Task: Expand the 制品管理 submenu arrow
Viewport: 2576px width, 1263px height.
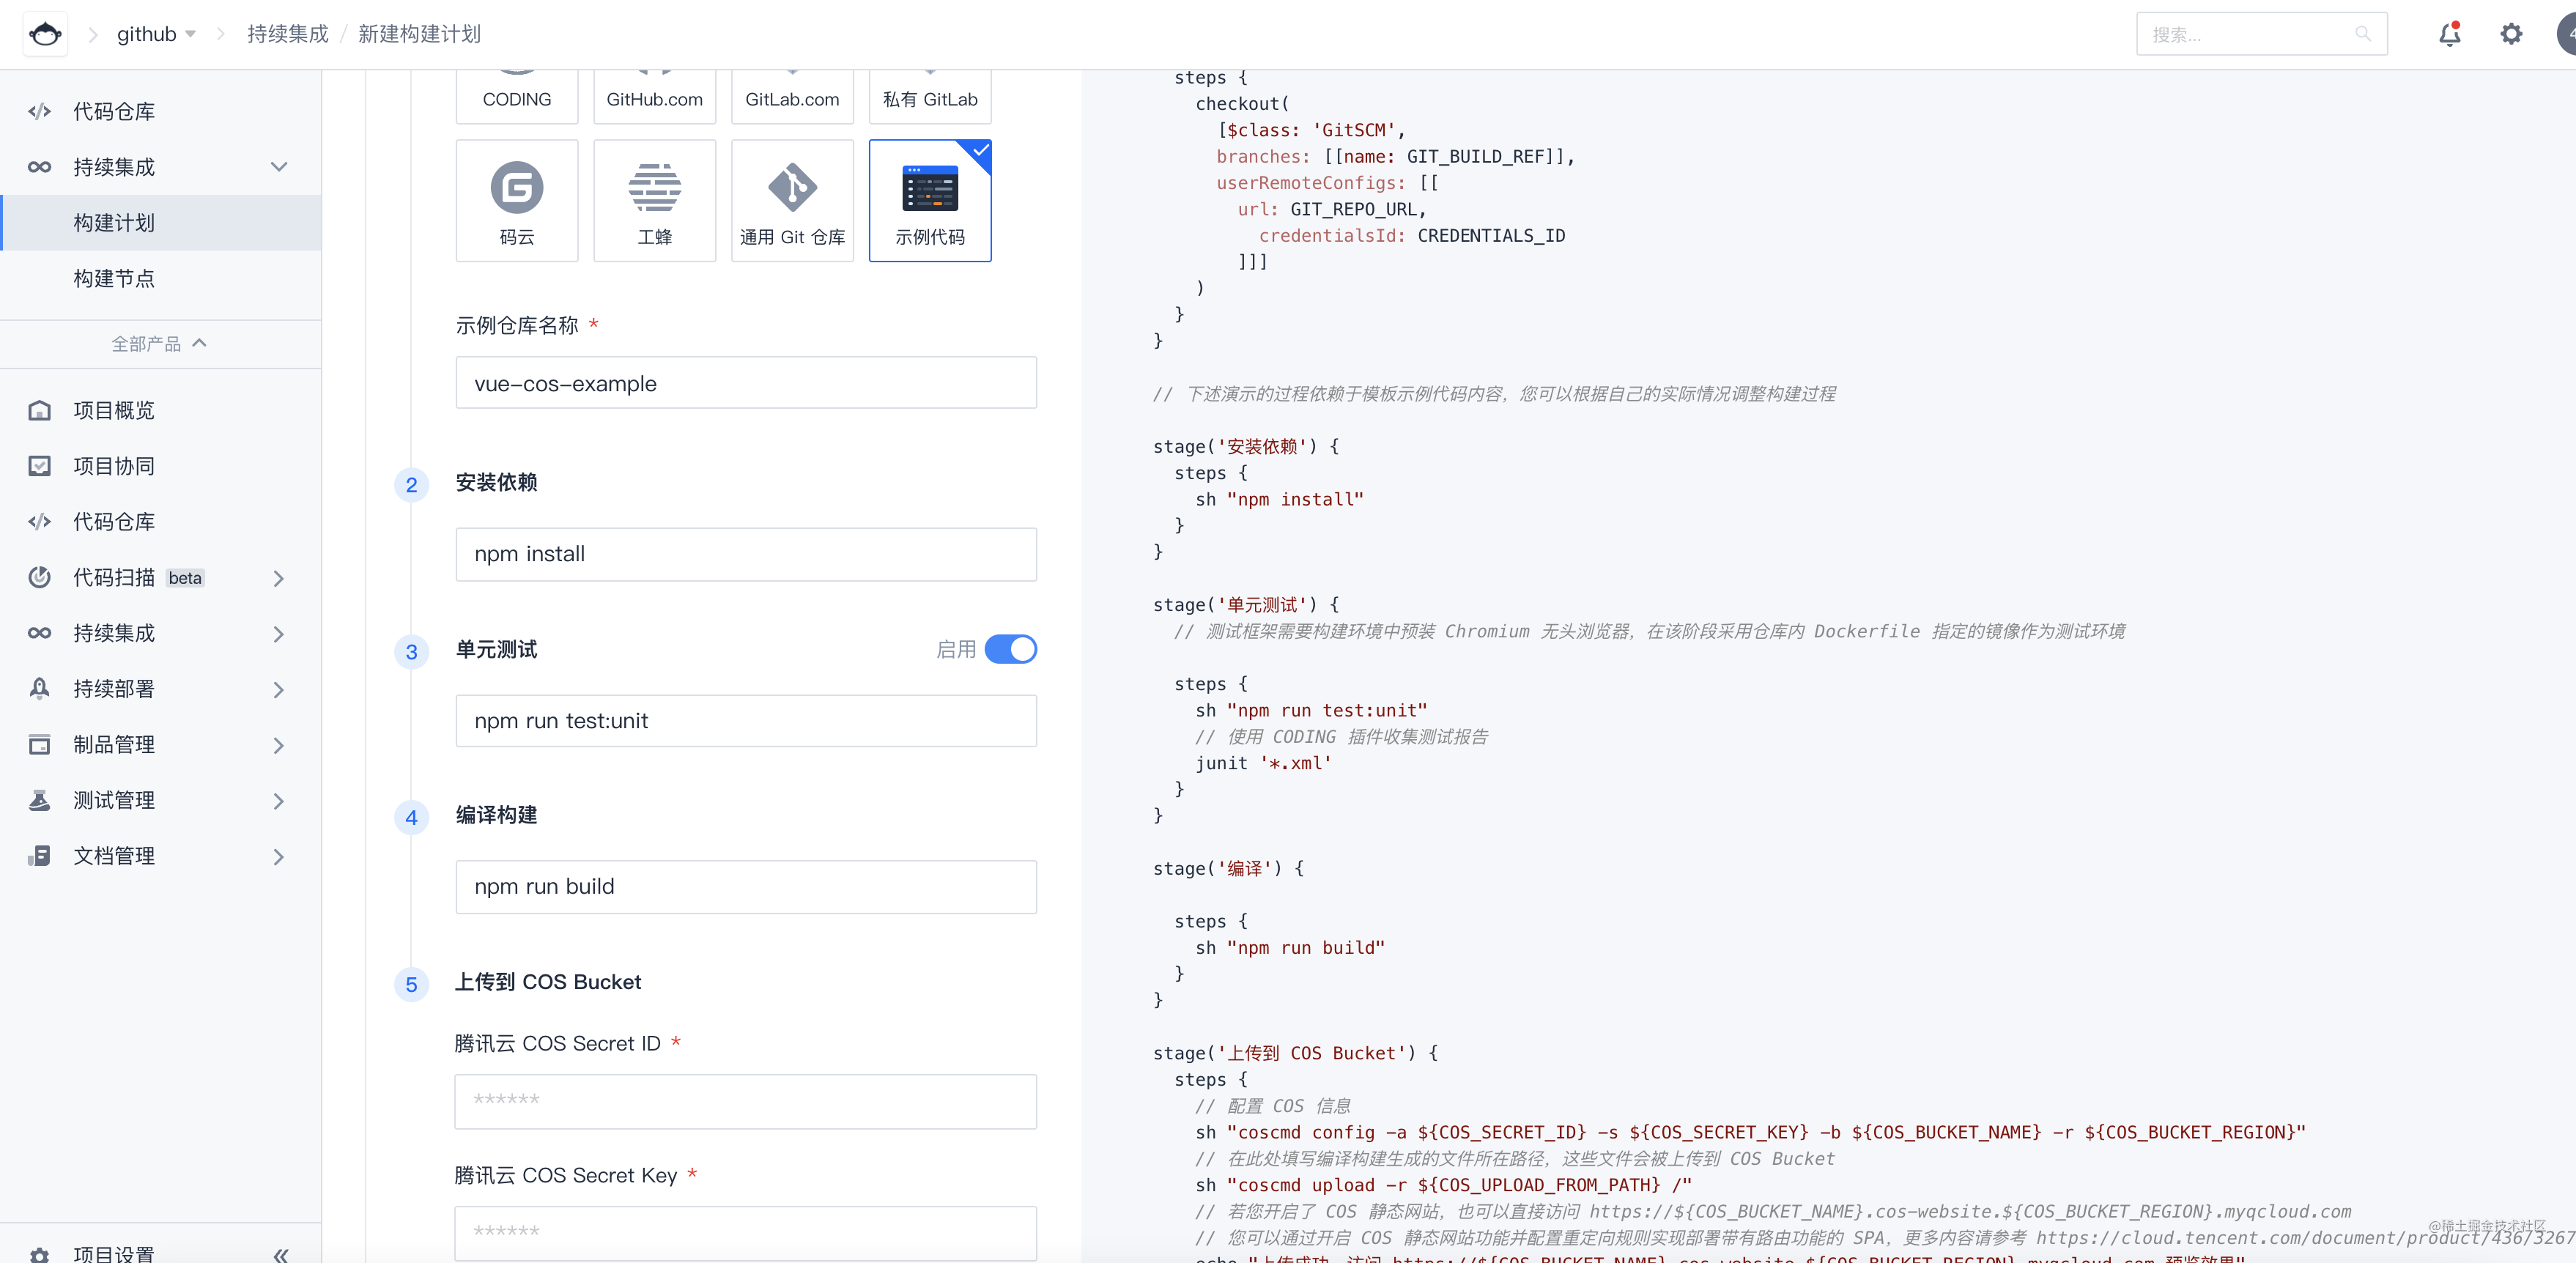Action: click(x=279, y=745)
